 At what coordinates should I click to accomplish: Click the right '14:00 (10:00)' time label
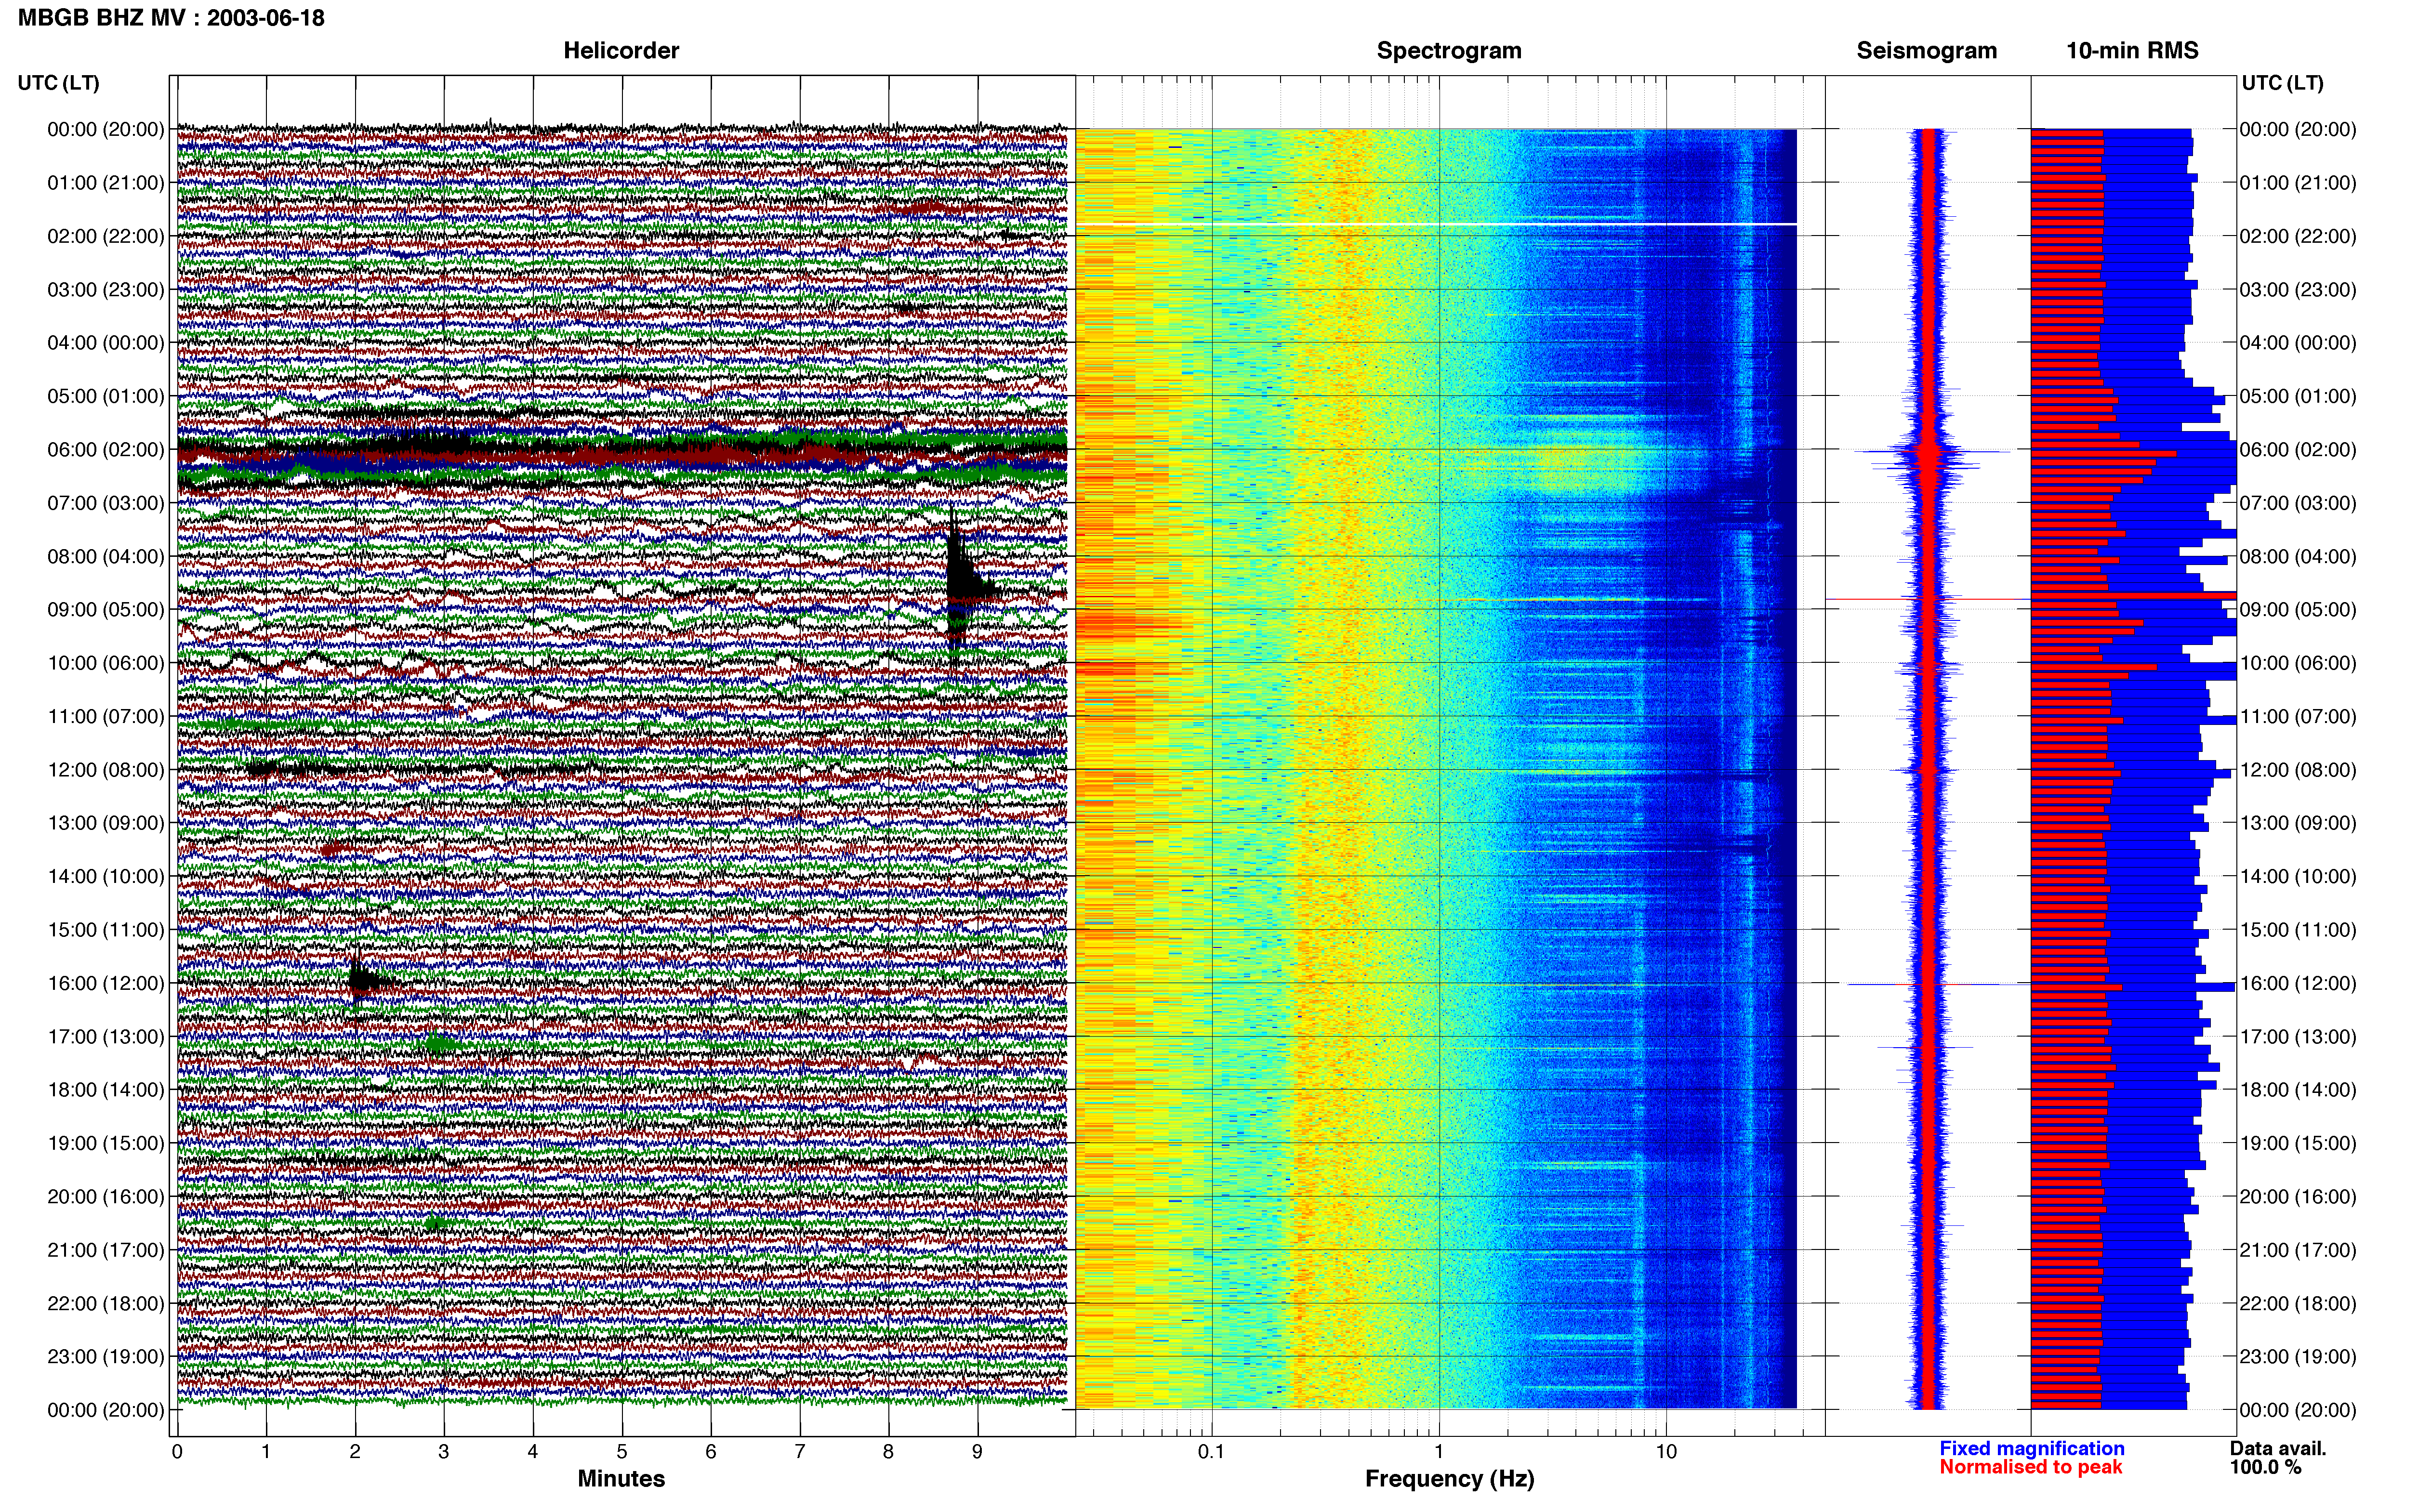tap(2298, 876)
